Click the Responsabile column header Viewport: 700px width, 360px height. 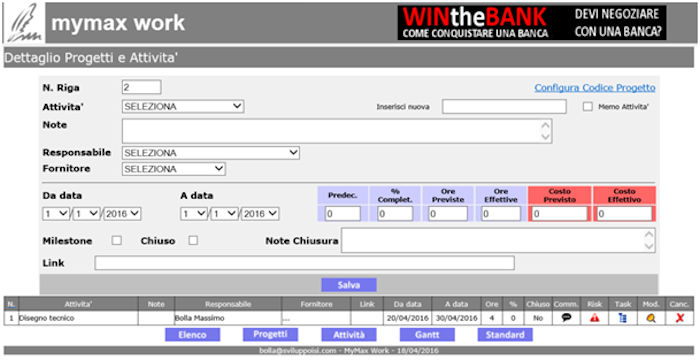228,304
